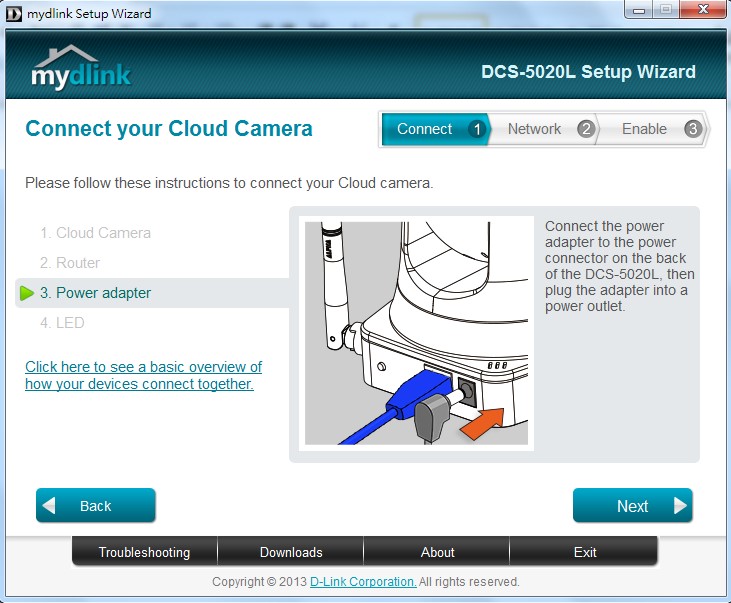Minimize the mydlink Setup Wizard window
731x603 pixels.
tap(639, 10)
